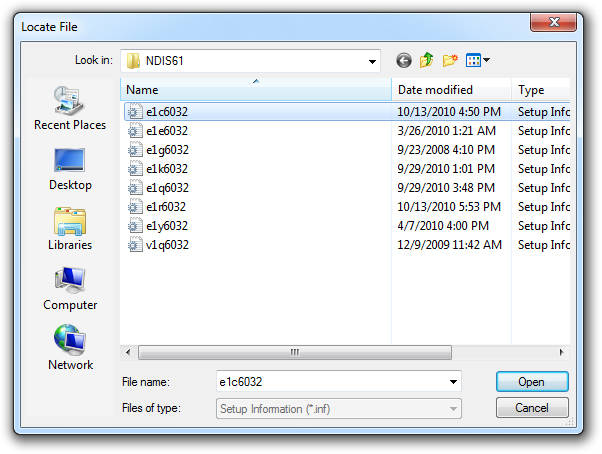Click date 9/29/2010 1:01 PM
The width and height of the screenshot is (602, 454).
[446, 169]
